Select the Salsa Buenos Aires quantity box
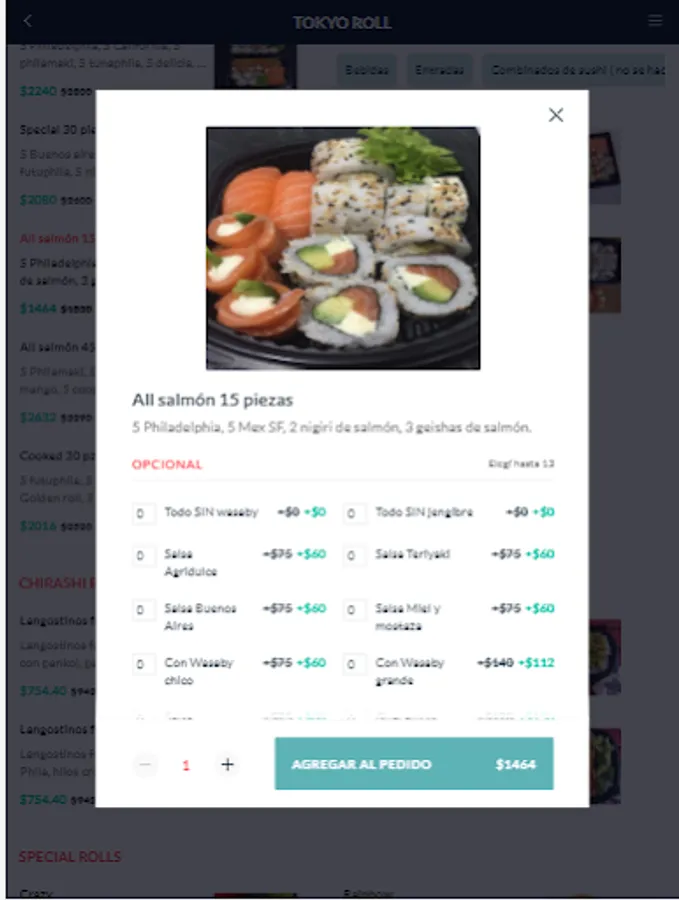The height and width of the screenshot is (900, 679). pos(141,610)
